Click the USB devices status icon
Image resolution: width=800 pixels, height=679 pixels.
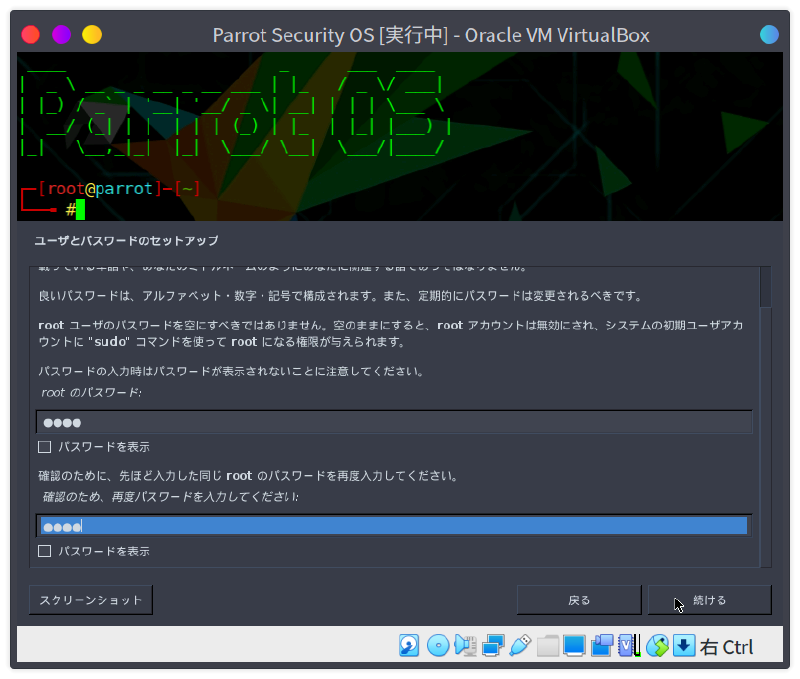tap(520, 646)
